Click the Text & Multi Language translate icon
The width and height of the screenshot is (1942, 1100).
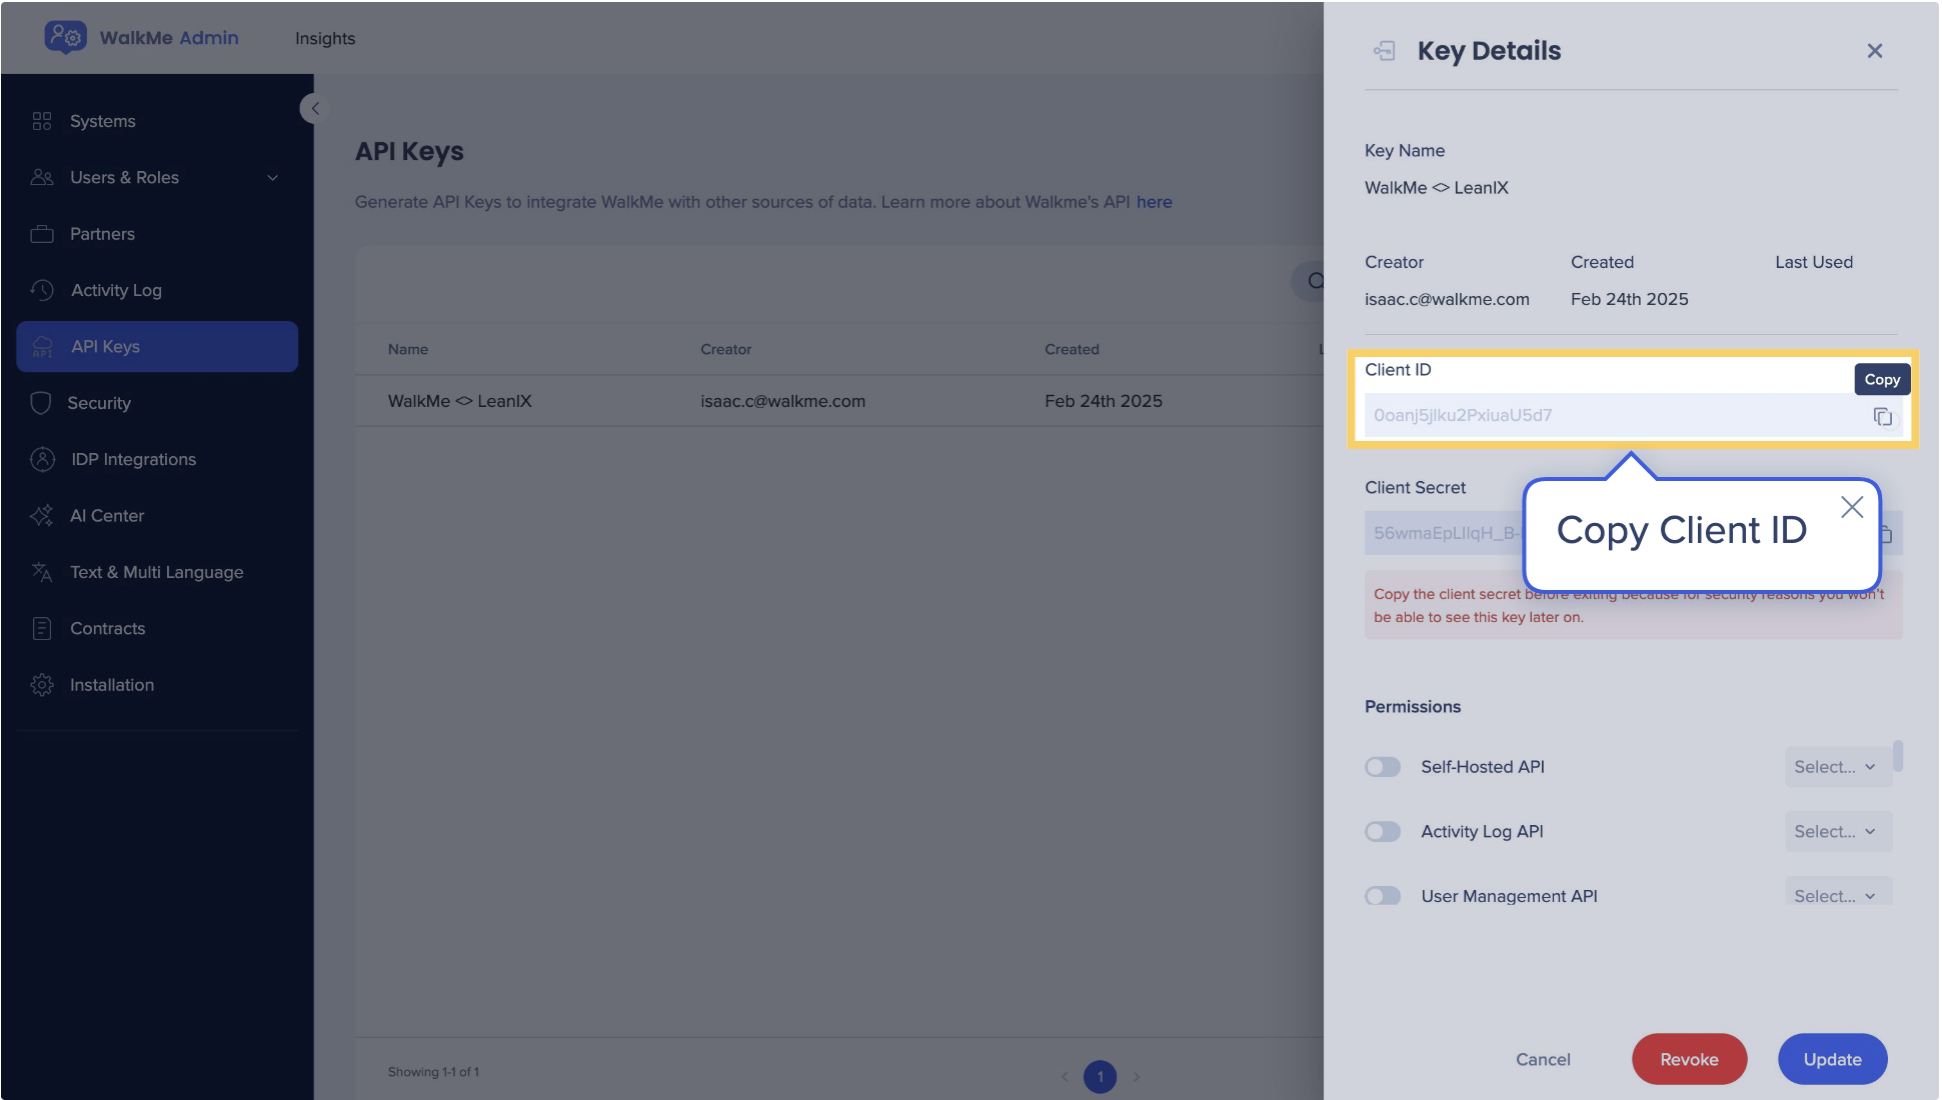point(42,572)
